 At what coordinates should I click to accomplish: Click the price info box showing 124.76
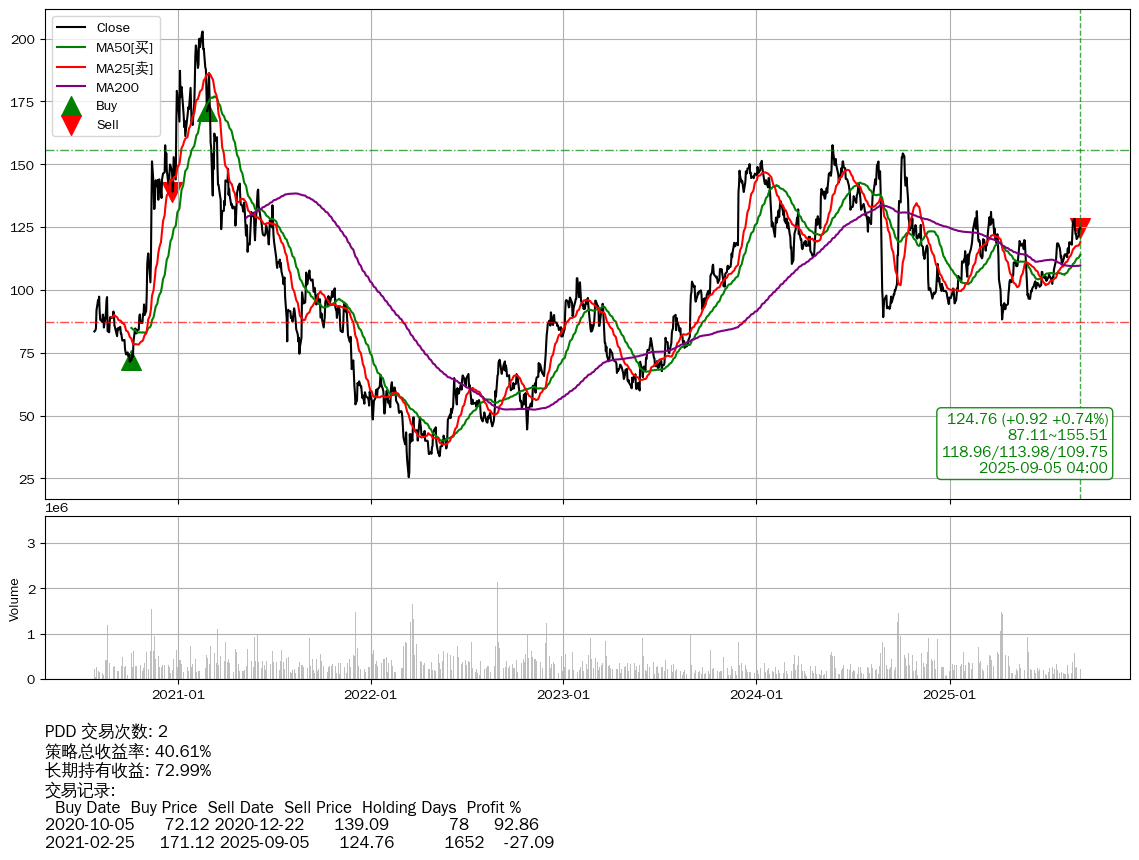pos(1025,443)
